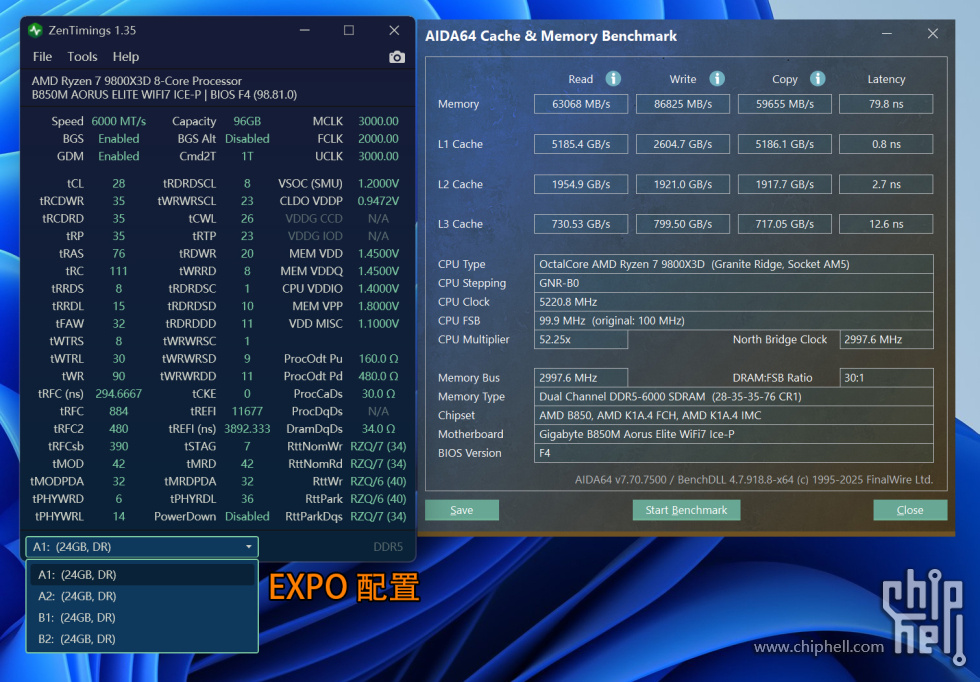
Task: Click the Copy info icon in AIDA64
Action: coord(818,79)
